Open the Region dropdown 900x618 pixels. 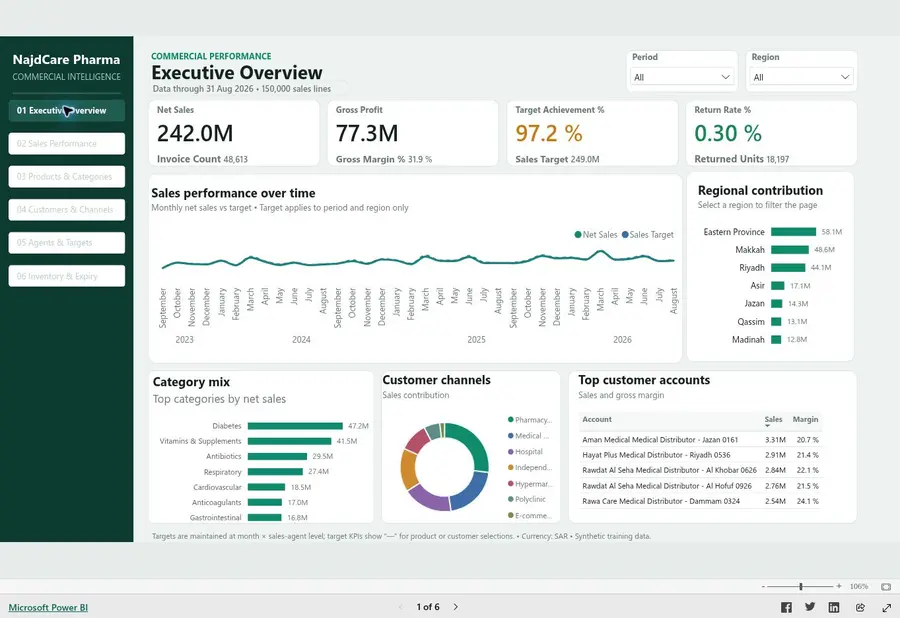801,77
